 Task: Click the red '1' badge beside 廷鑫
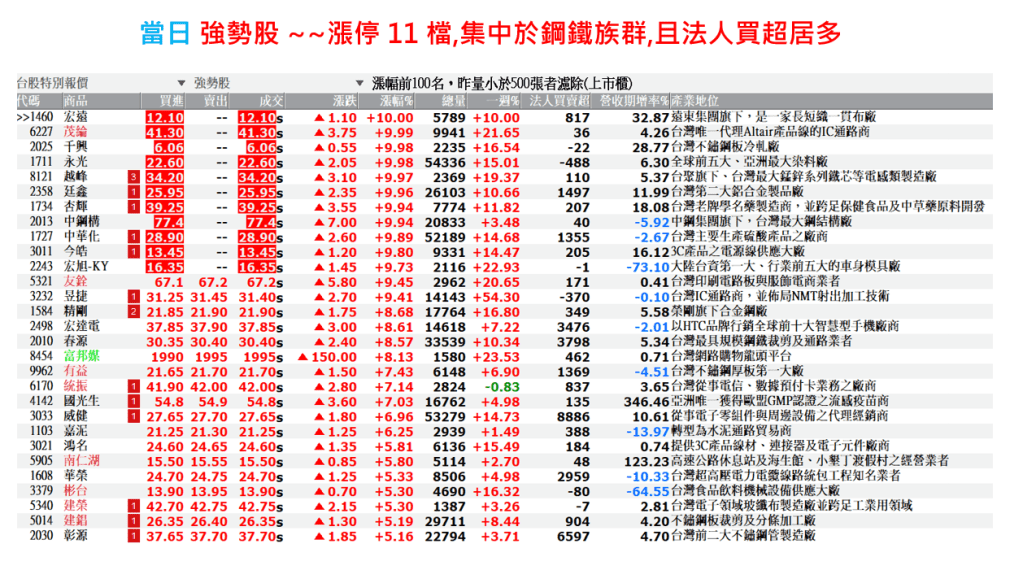(133, 192)
